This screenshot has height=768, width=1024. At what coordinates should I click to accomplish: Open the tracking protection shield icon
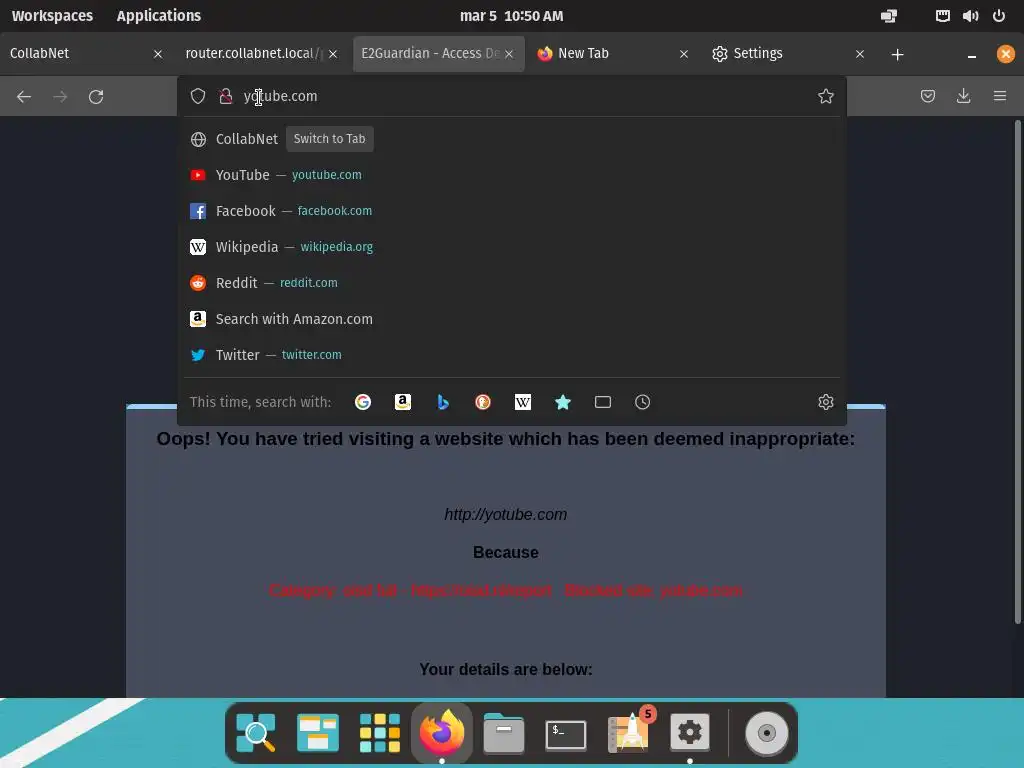click(x=198, y=96)
